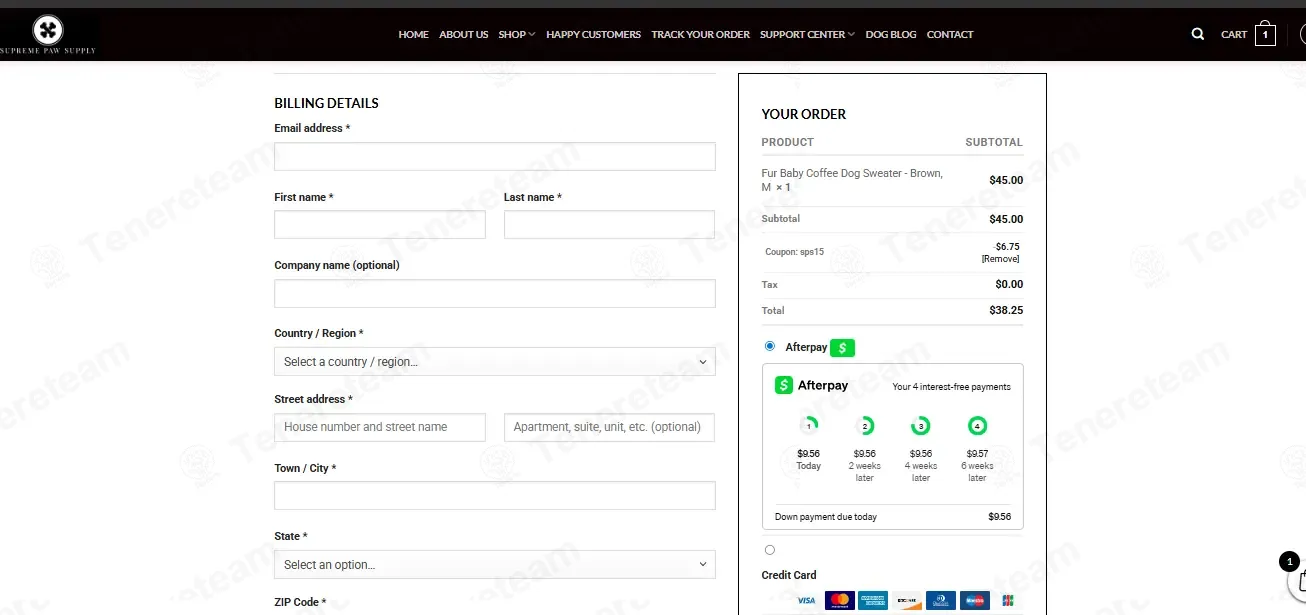Click the JCB card icon
The width and height of the screenshot is (1306, 615).
pos(1007,601)
